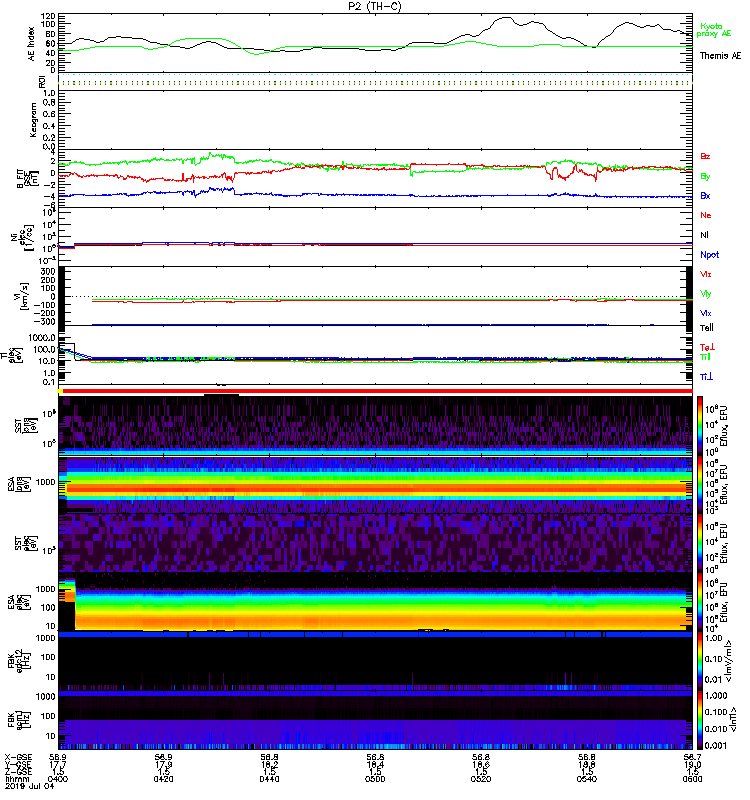Click the "-300" tick on Vi axis
Screen dimensions: 750x800
pos(45,321)
